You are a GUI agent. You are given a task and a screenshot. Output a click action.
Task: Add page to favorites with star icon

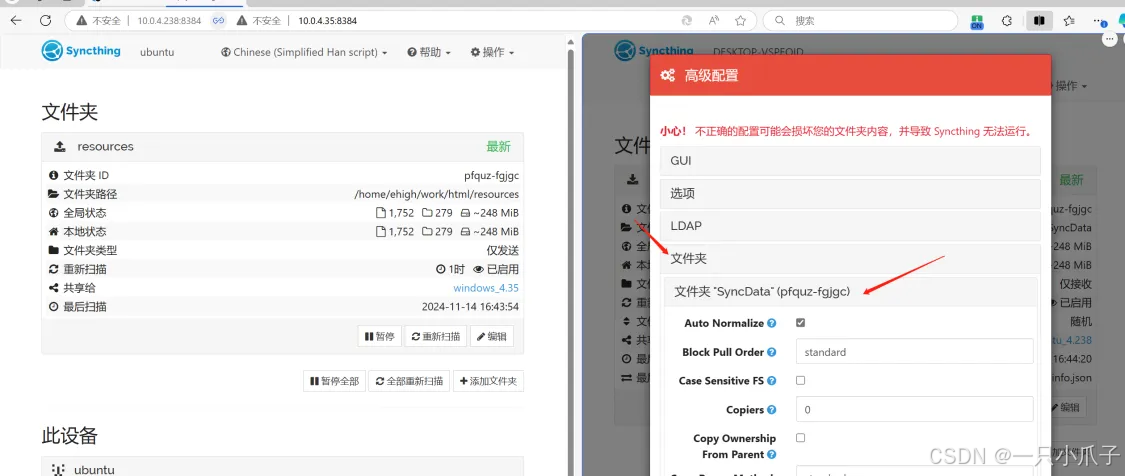[x=740, y=21]
